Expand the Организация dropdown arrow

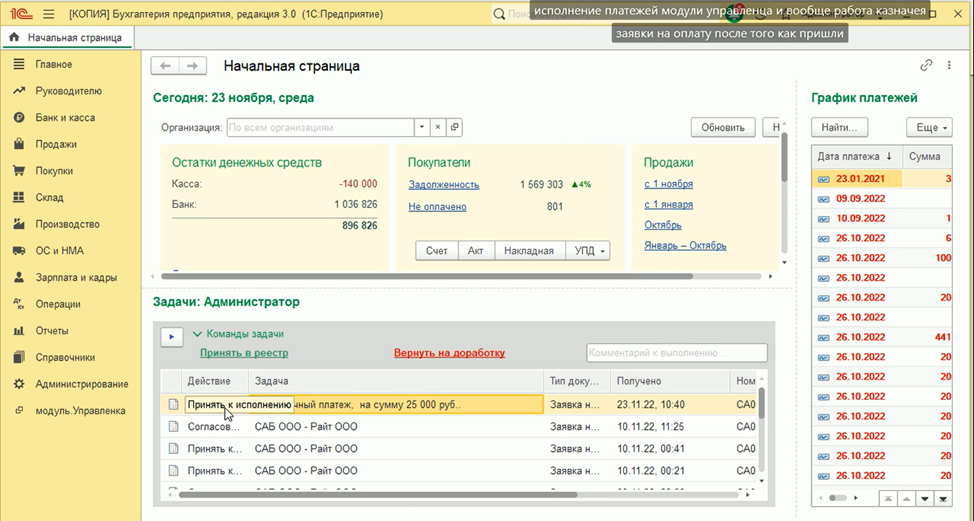[422, 127]
